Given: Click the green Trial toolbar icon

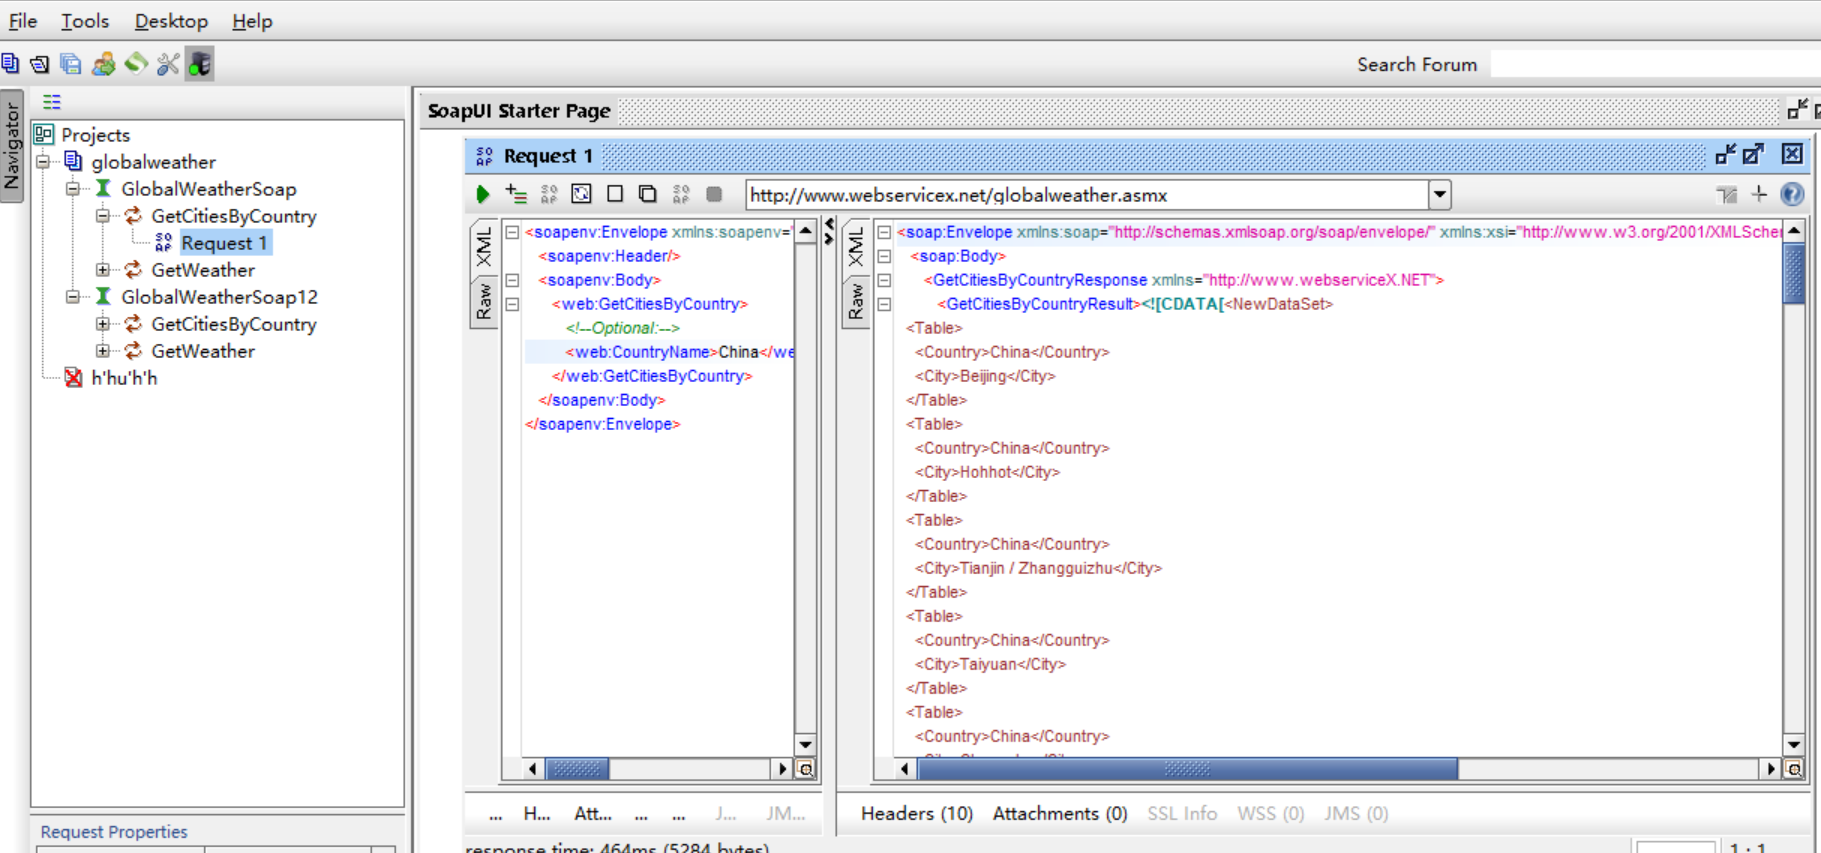Looking at the screenshot, I should tap(136, 64).
